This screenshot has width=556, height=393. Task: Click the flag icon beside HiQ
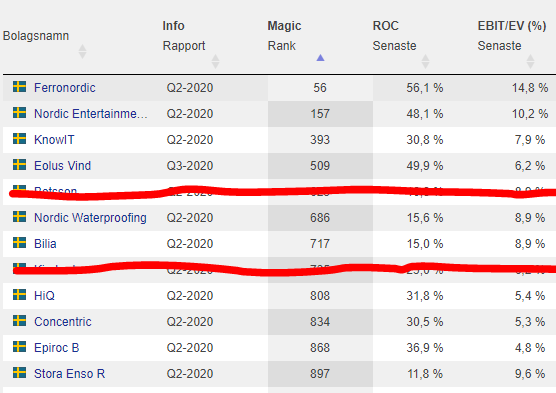(x=20, y=294)
